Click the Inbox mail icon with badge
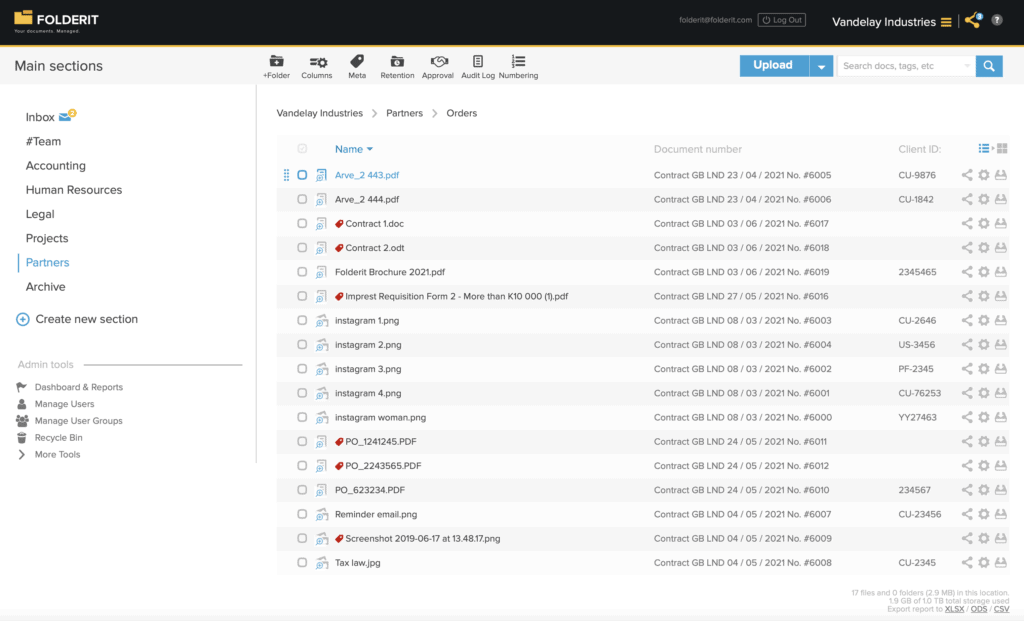1024x621 pixels. pos(67,116)
